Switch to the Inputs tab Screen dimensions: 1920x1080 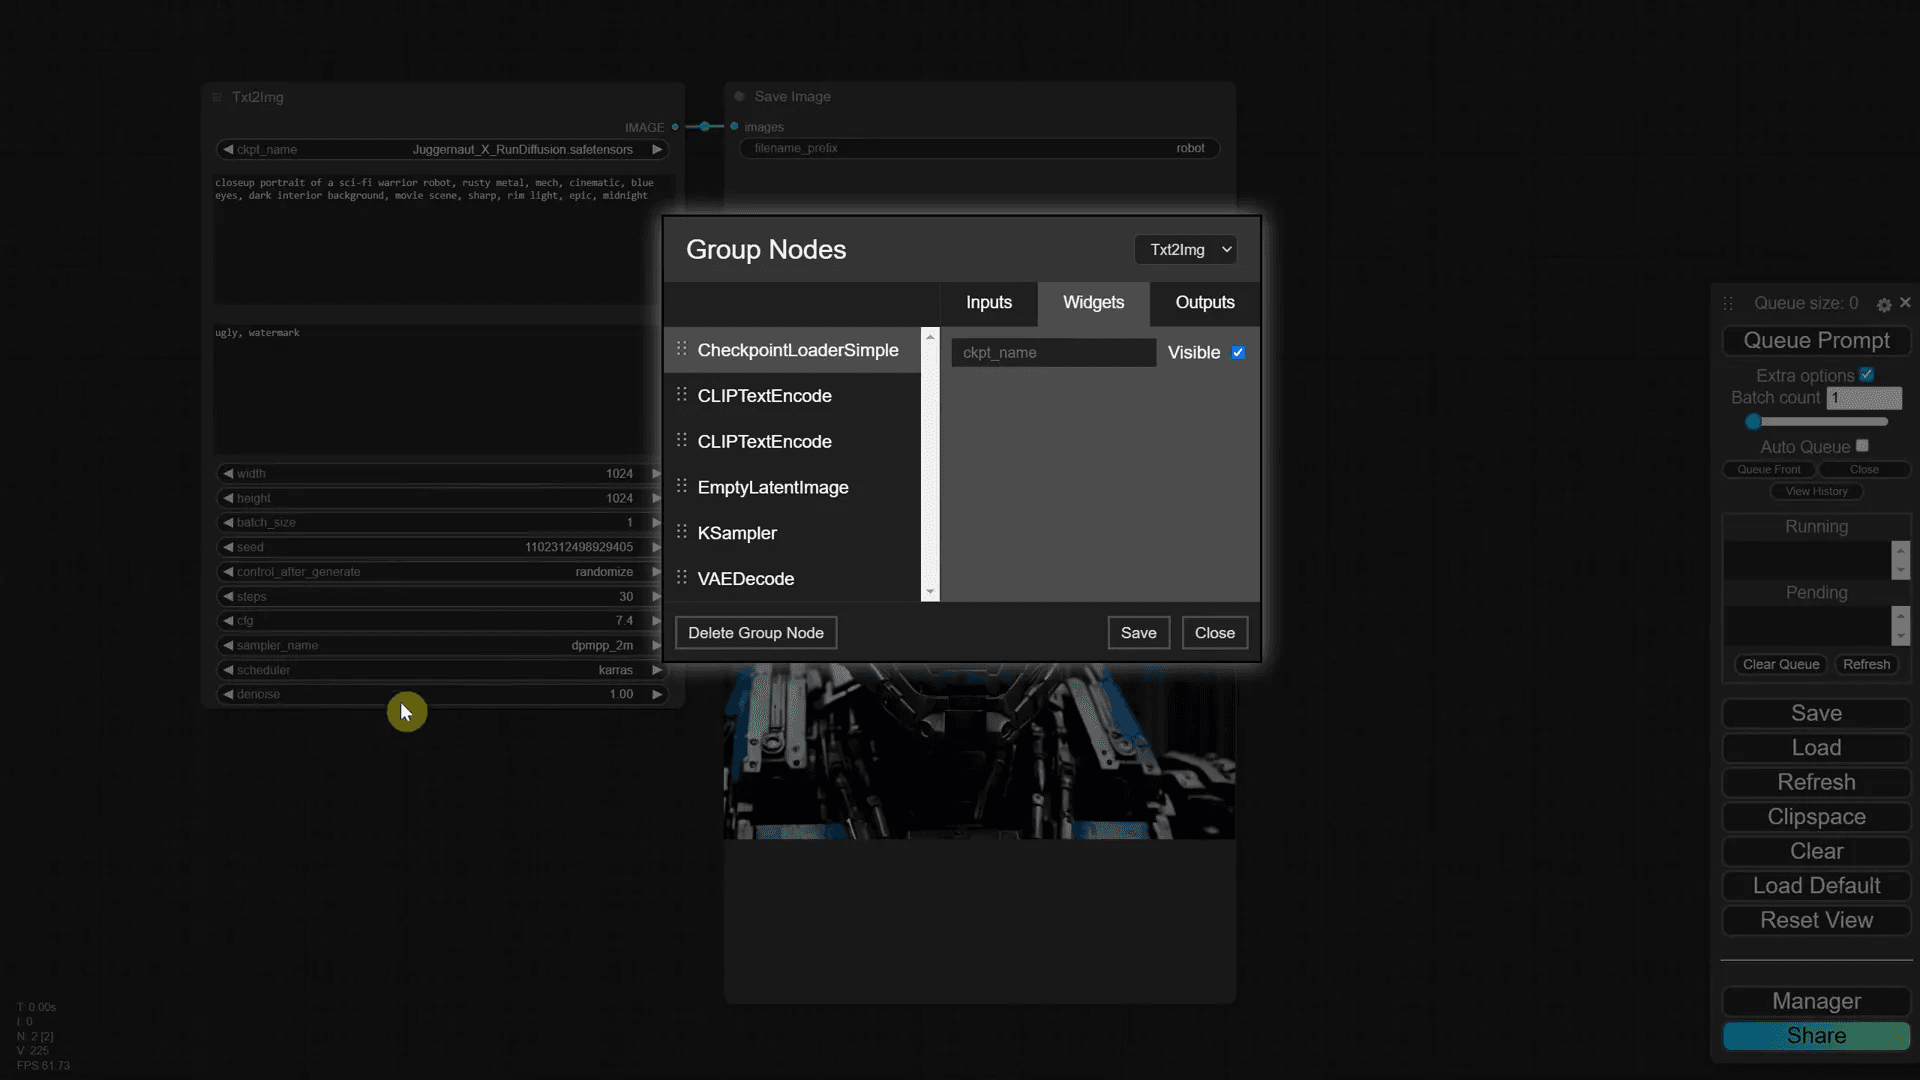click(x=988, y=303)
